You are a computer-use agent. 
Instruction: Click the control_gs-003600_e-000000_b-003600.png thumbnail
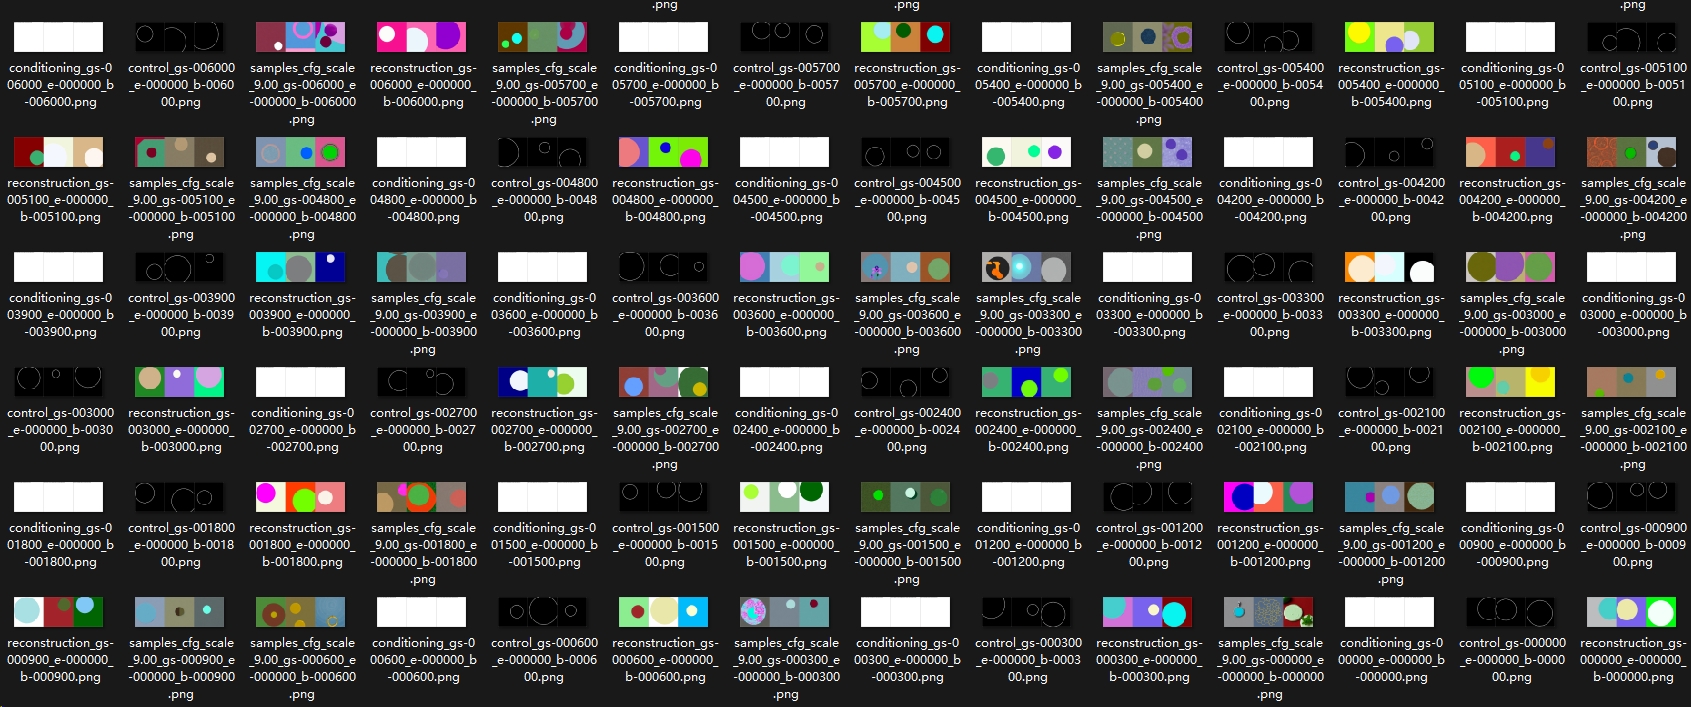pos(664,267)
